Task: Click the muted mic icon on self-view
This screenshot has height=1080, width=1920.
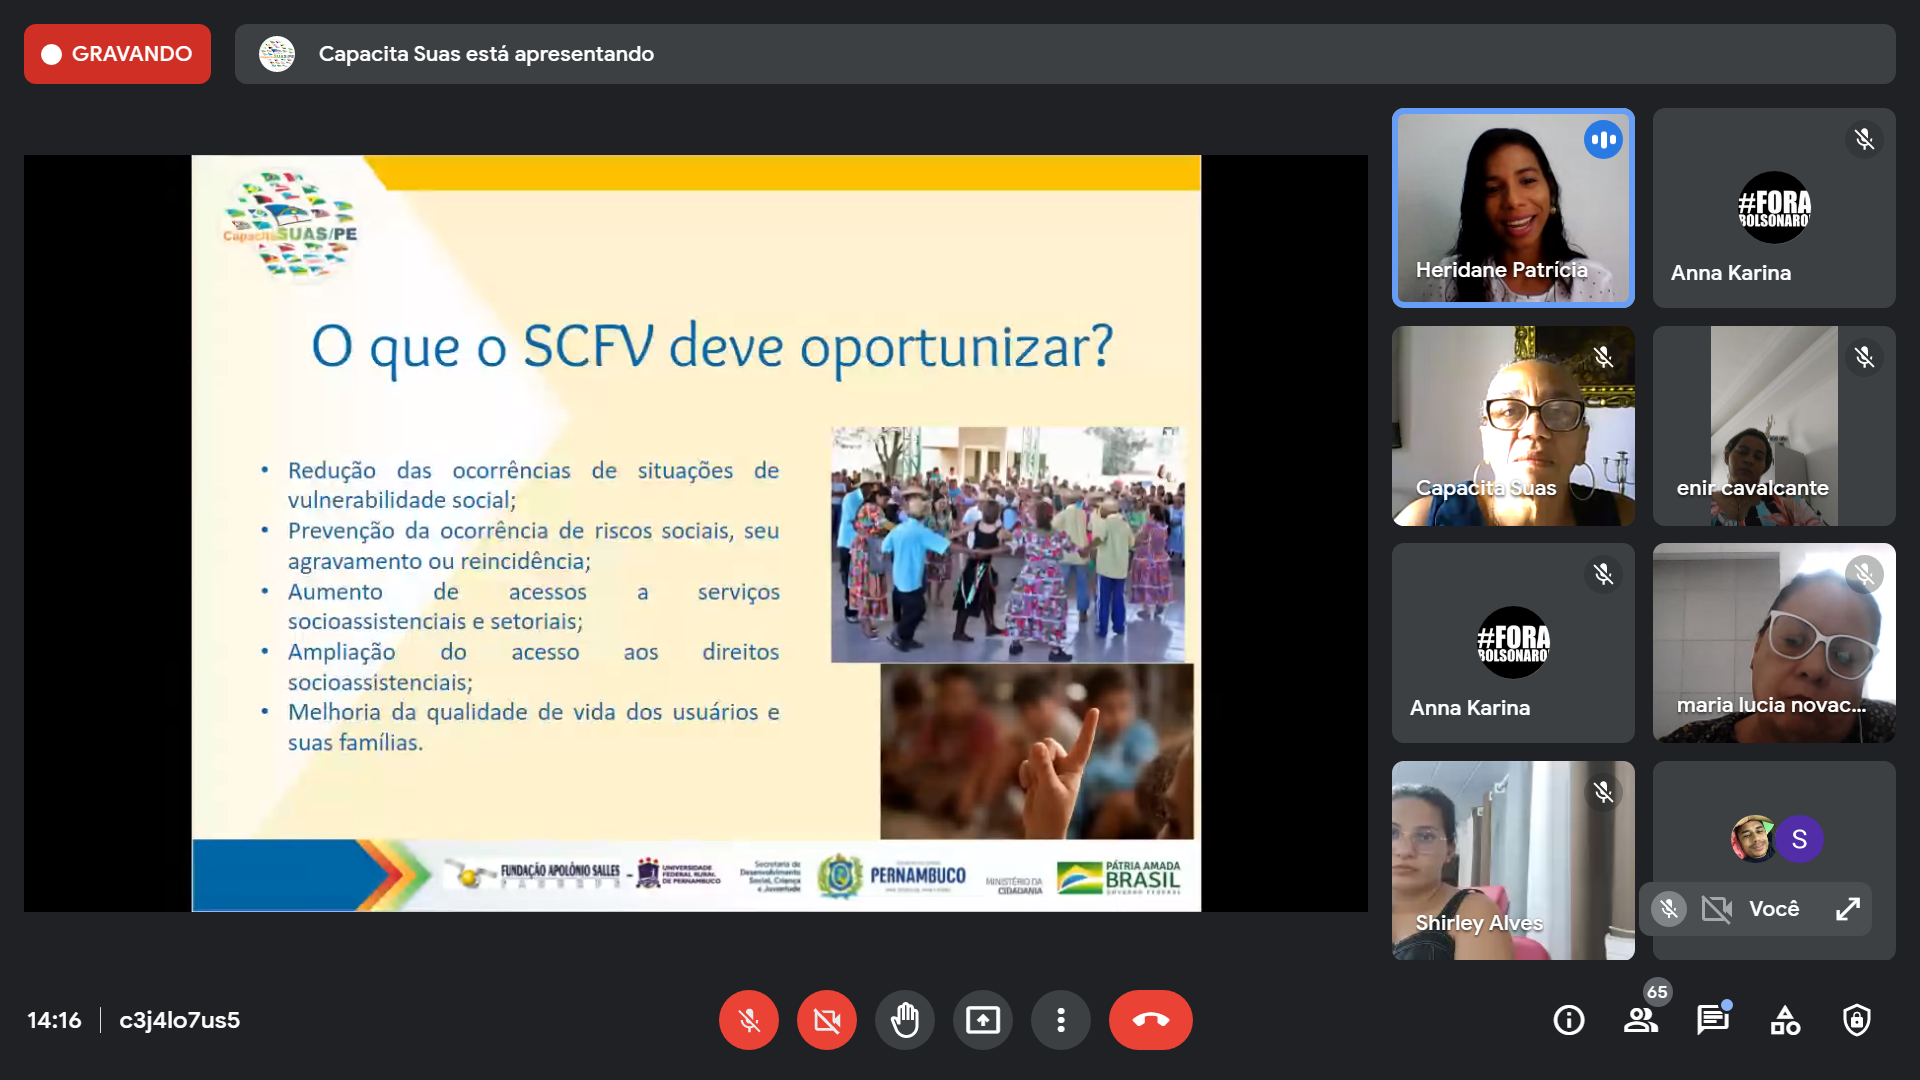Action: 1668,909
